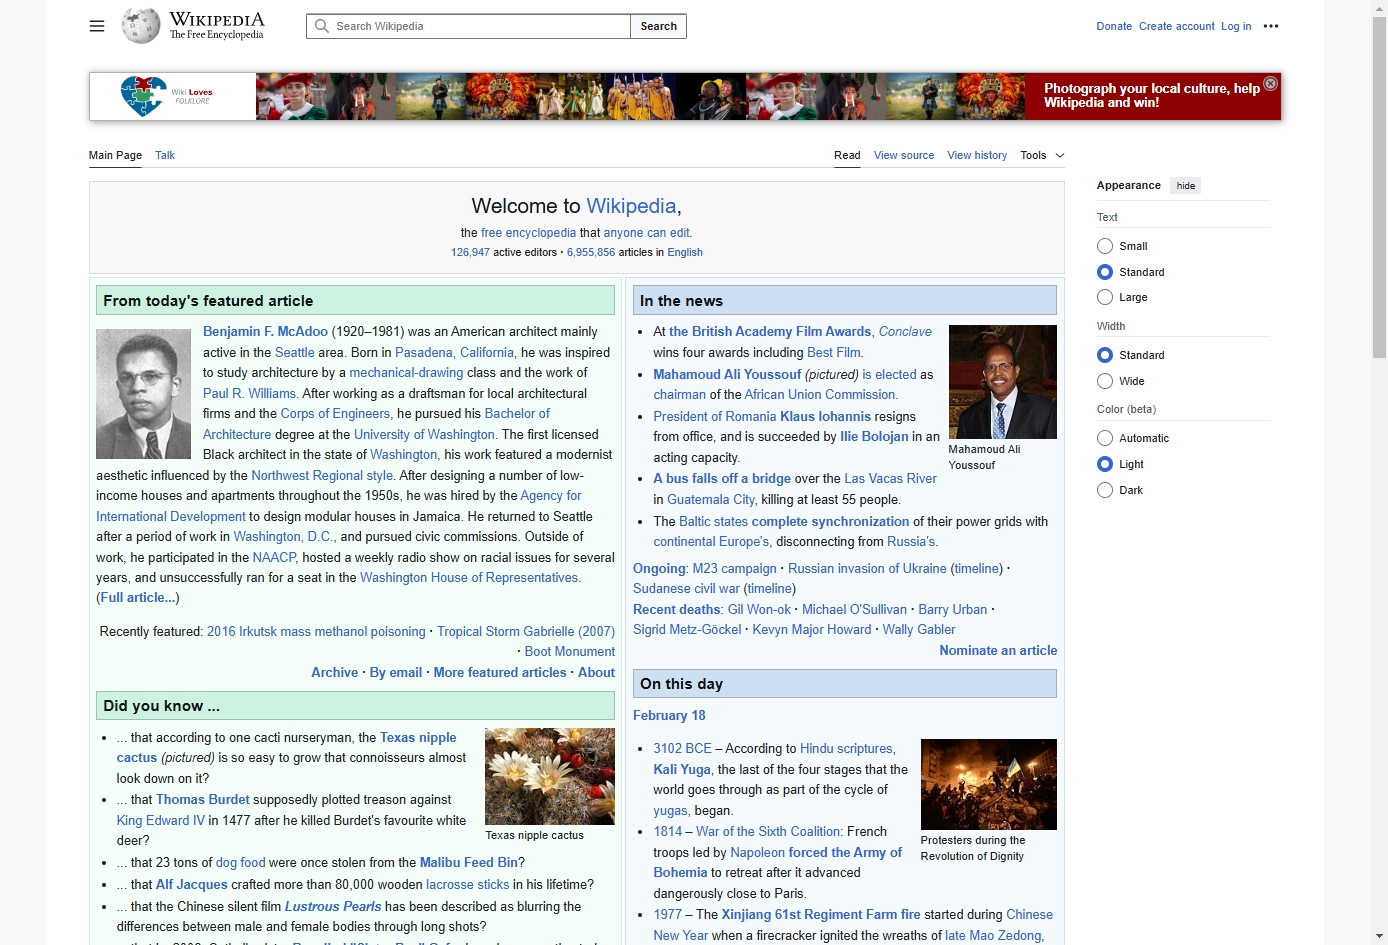Click the 126,947 active editors link
Viewport: 1388px width, 945px height.
[x=470, y=252]
